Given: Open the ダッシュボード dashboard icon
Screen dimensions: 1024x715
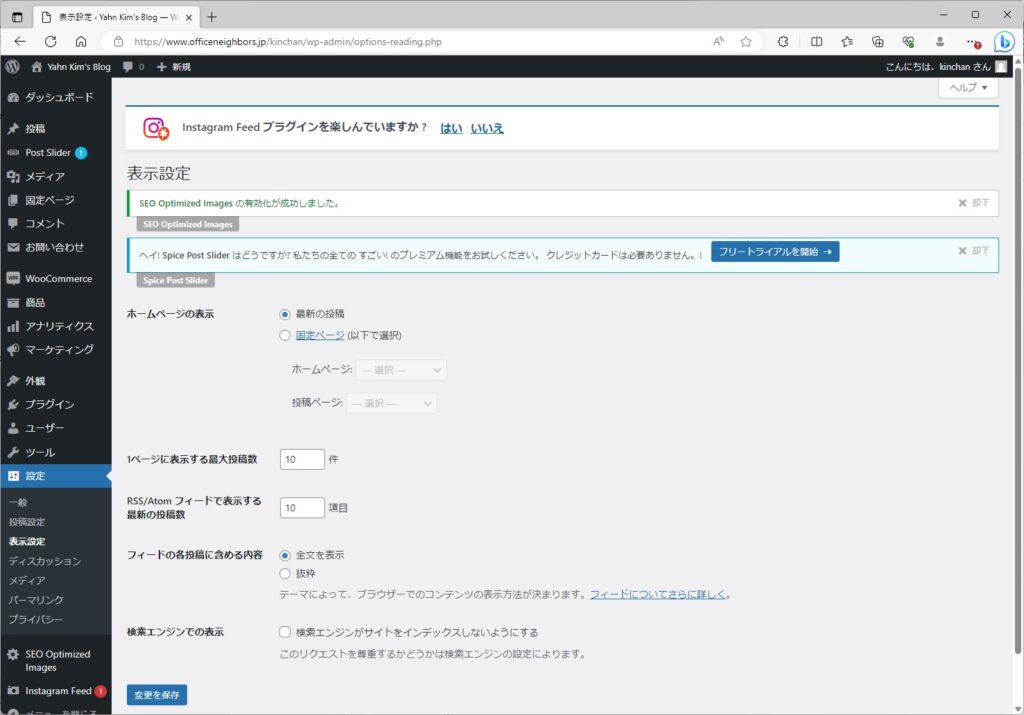Looking at the screenshot, I should [13, 98].
